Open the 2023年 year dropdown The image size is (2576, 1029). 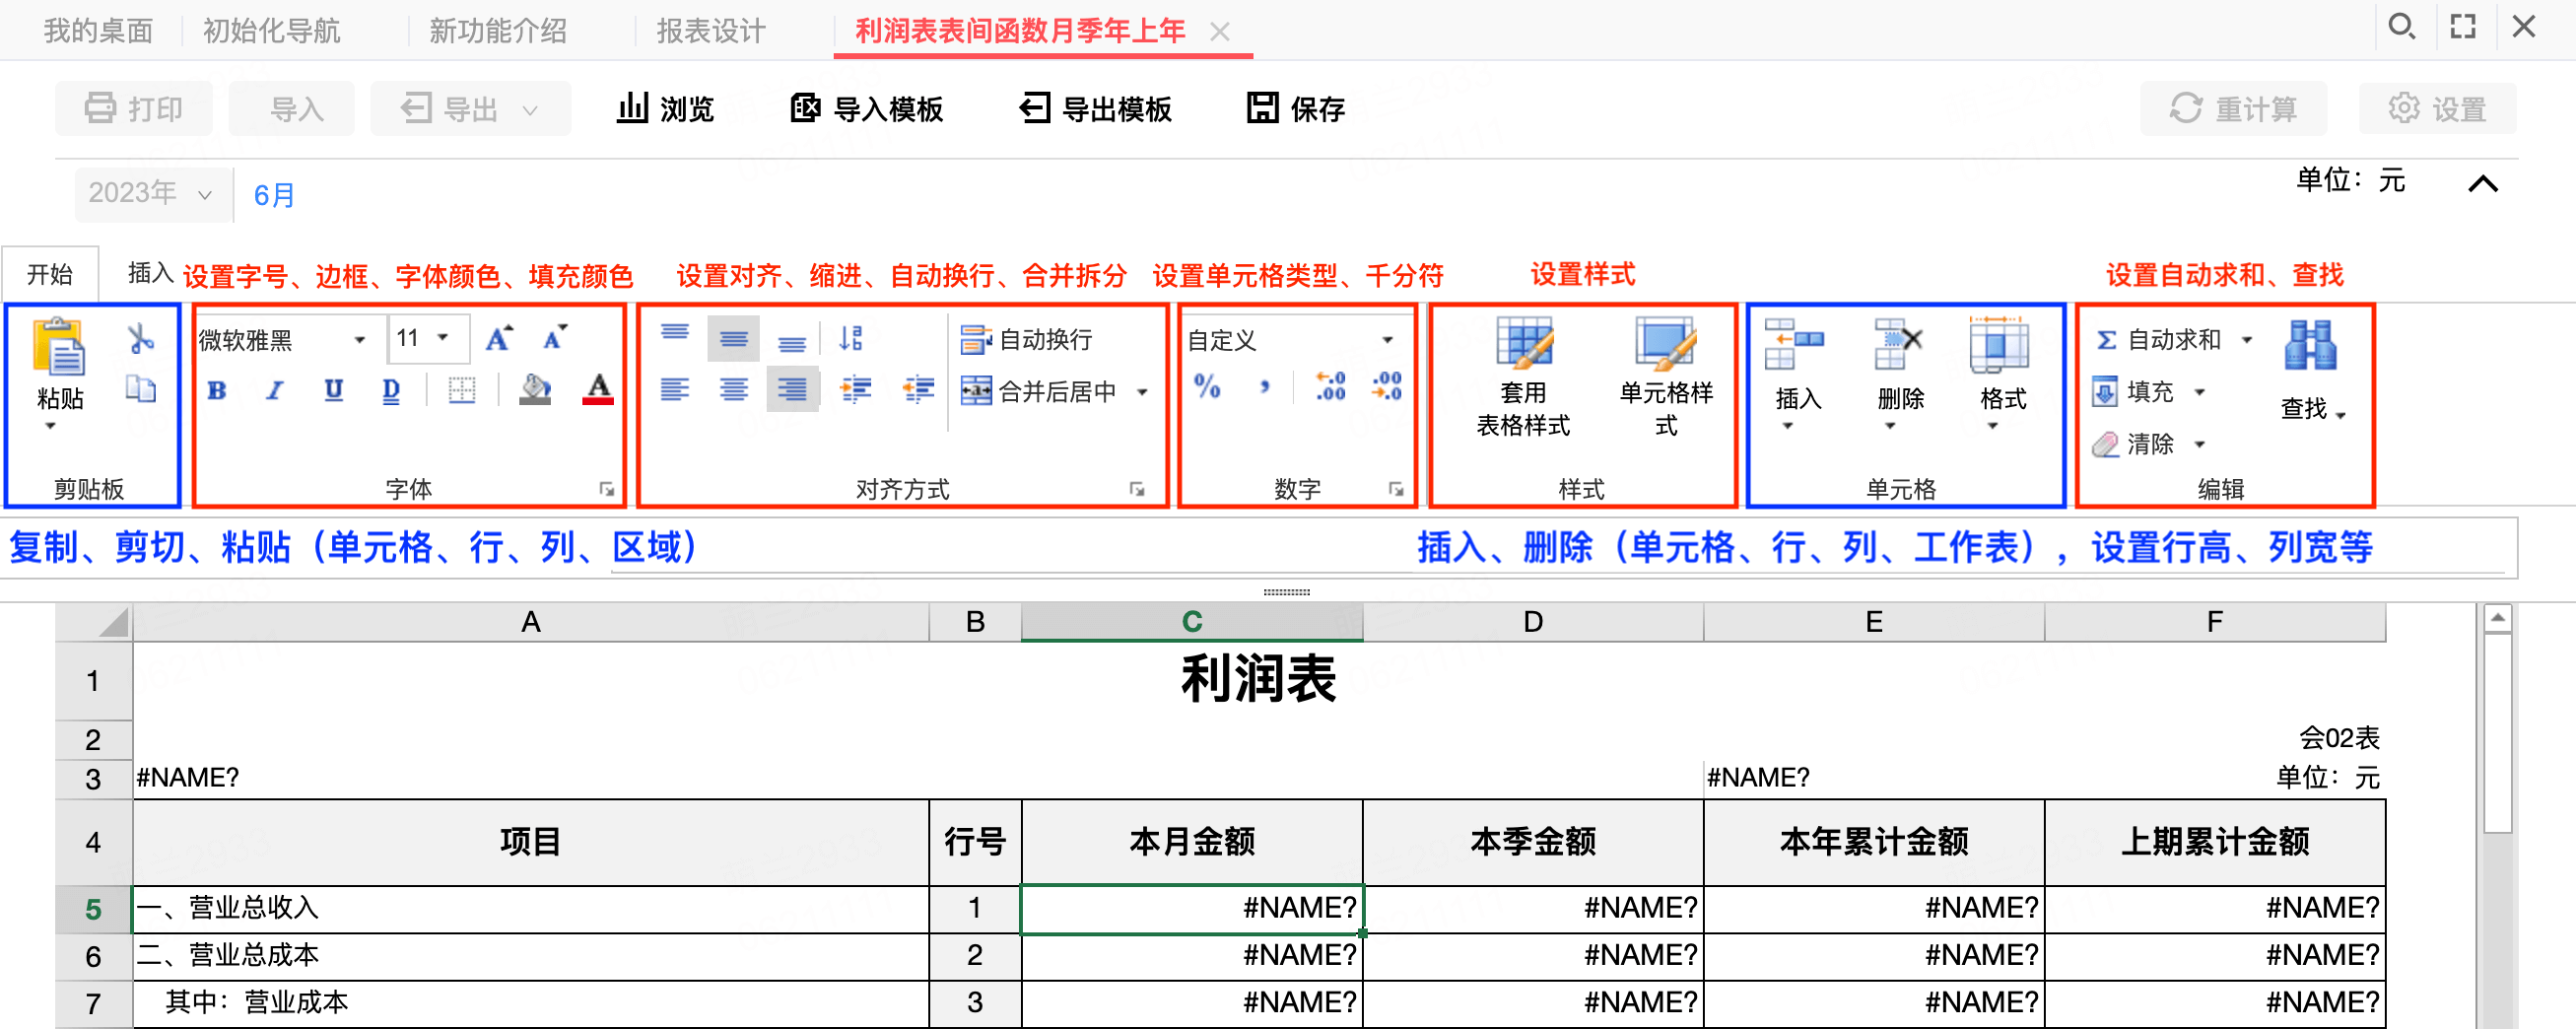coord(151,194)
